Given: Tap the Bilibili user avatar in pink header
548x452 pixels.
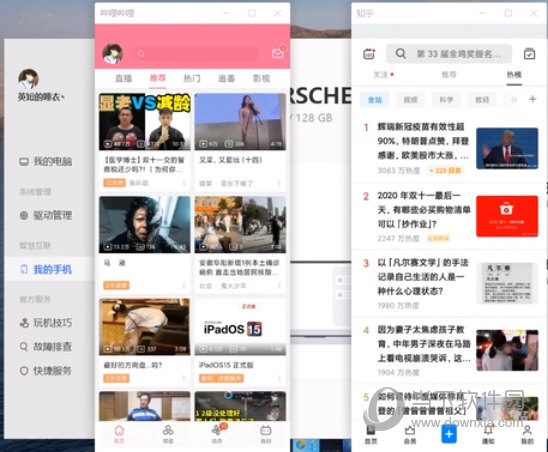Looking at the screenshot, I should [112, 54].
